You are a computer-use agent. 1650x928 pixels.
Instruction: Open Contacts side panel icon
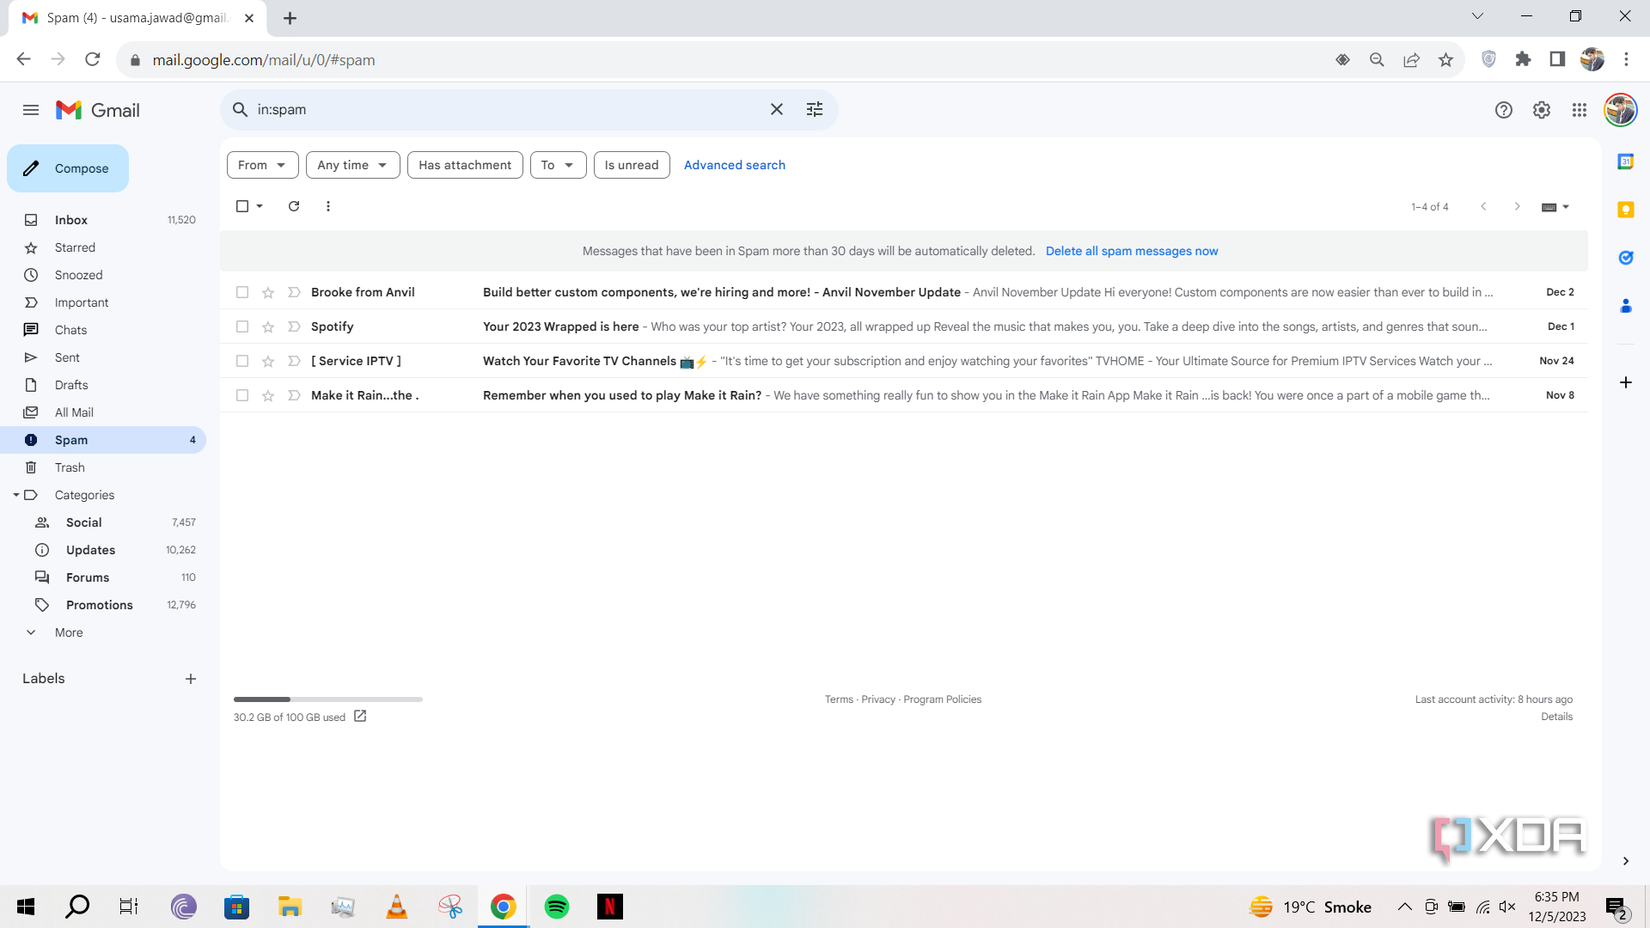pyautogui.click(x=1626, y=305)
